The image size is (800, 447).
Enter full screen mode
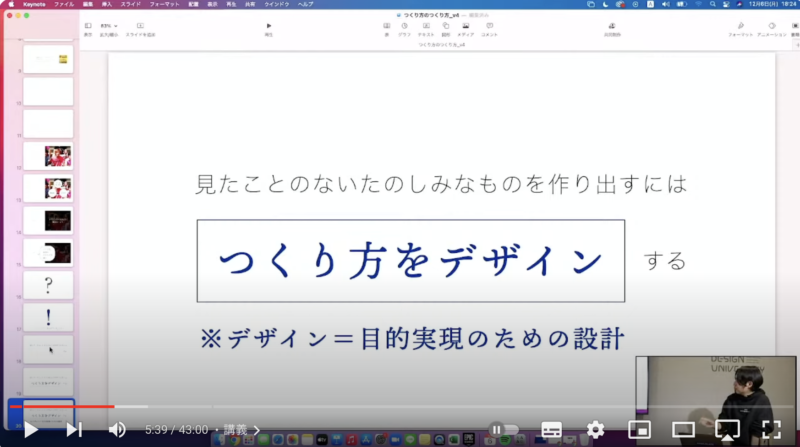pos(771,429)
